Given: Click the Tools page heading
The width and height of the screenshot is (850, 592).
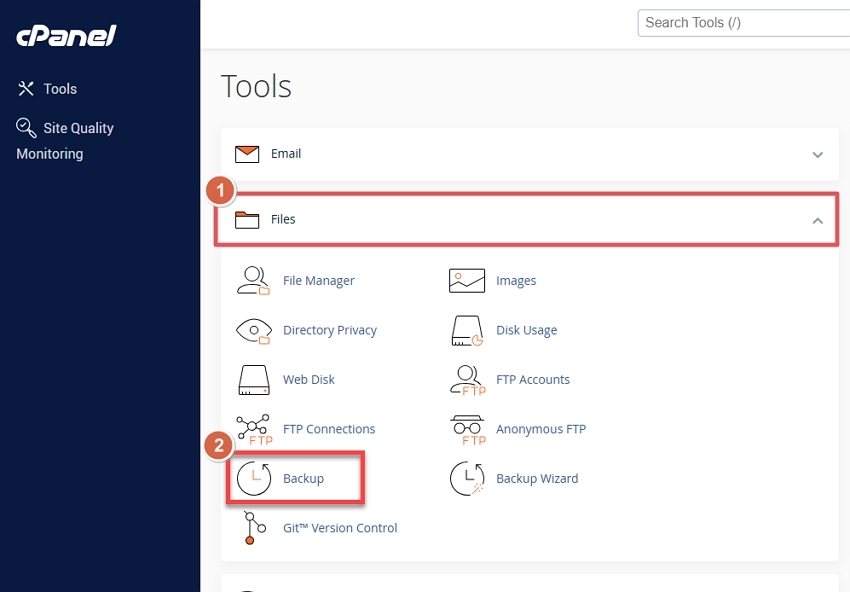Looking at the screenshot, I should tap(256, 87).
